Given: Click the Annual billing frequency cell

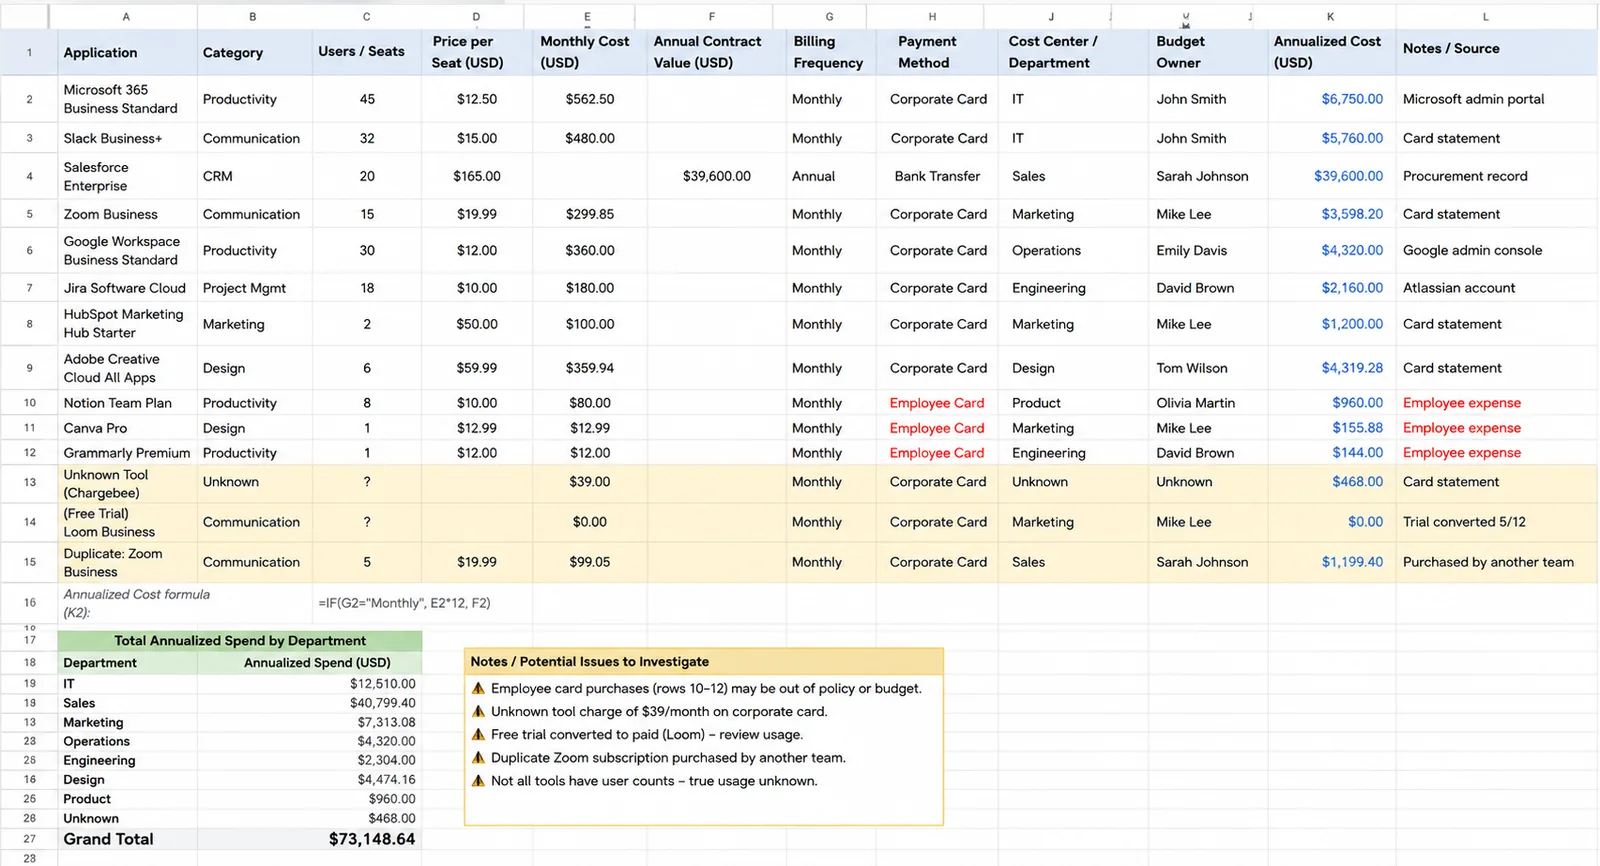Looking at the screenshot, I should coord(831,176).
